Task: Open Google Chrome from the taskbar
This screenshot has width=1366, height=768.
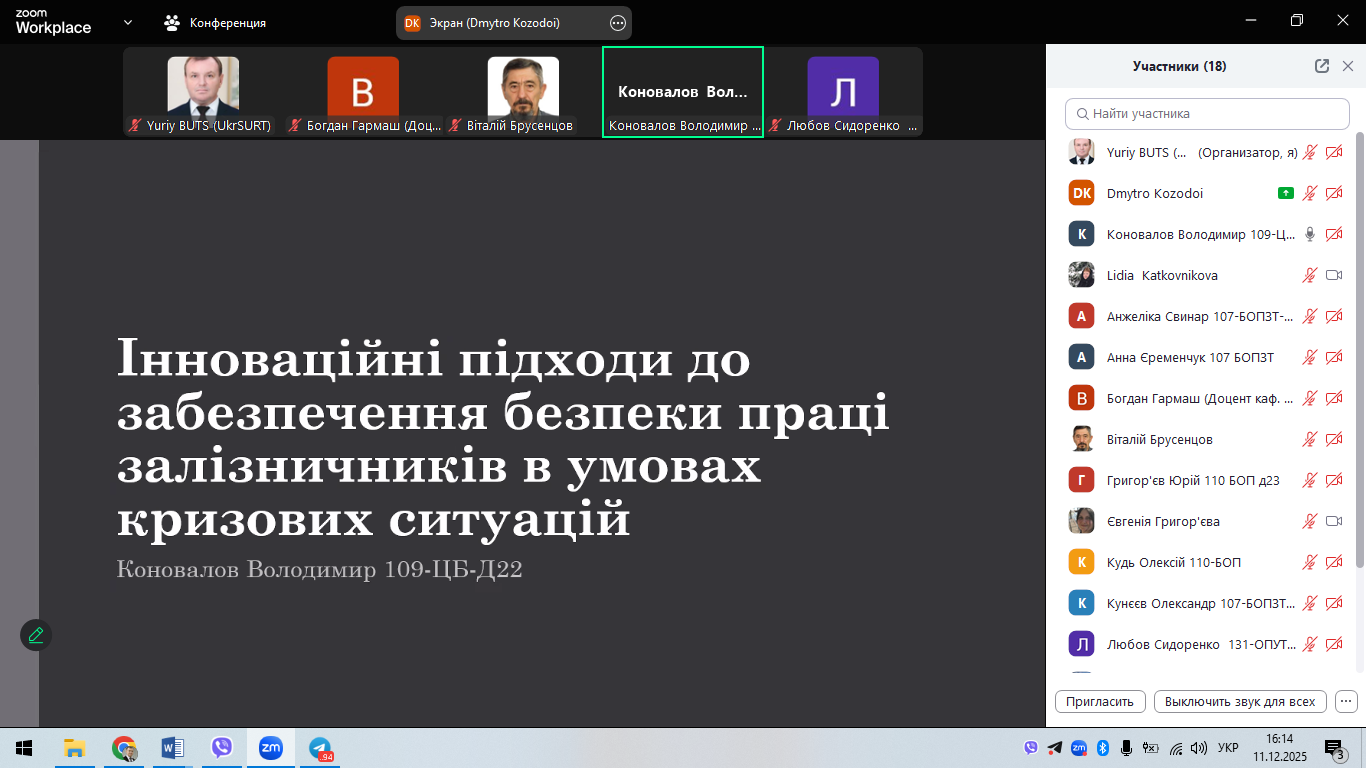Action: [124, 748]
